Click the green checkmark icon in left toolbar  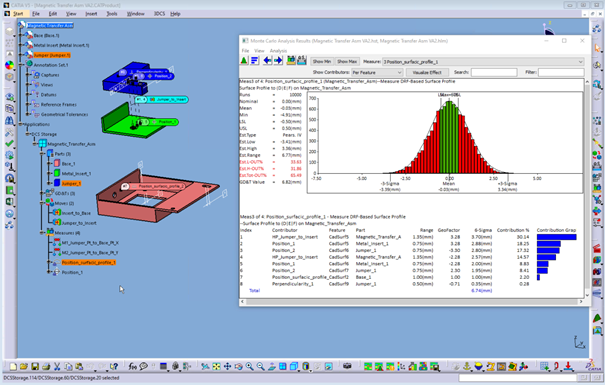[10, 144]
